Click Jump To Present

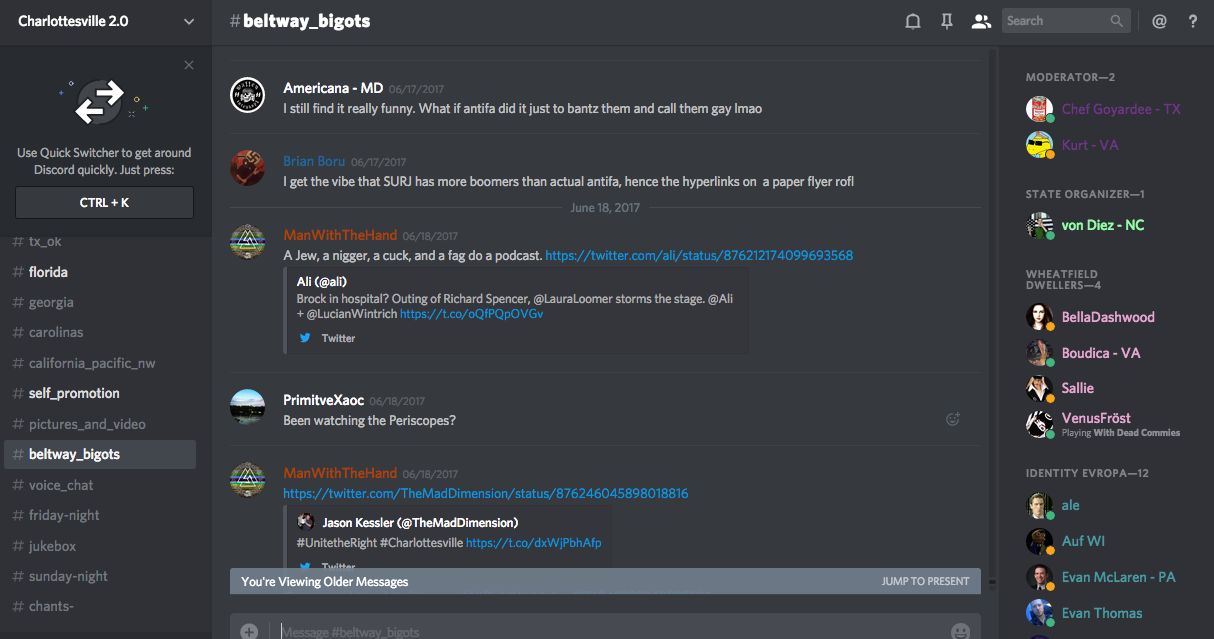pyautogui.click(x=925, y=581)
